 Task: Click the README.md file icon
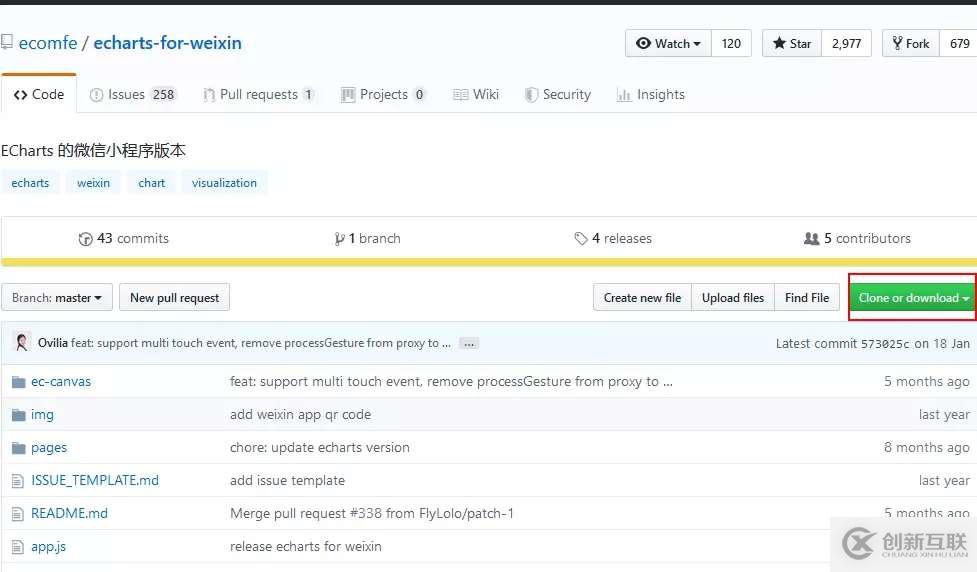17,513
